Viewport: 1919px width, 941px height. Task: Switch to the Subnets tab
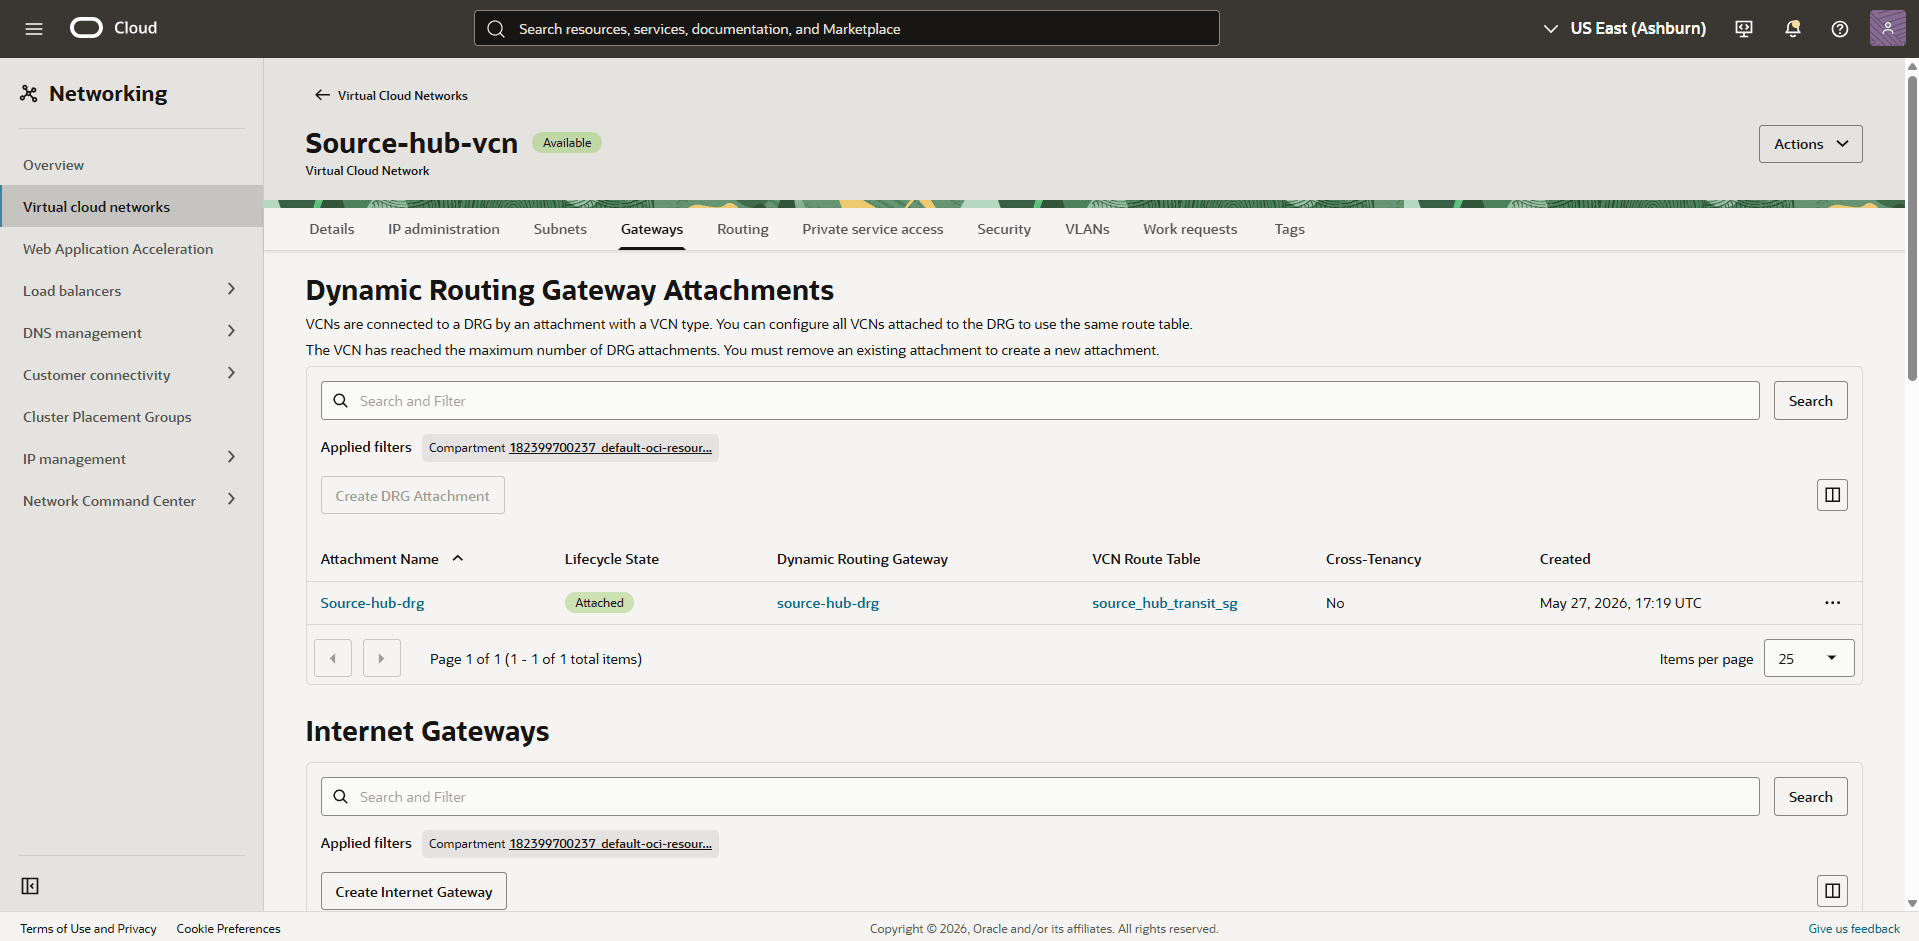click(x=560, y=229)
